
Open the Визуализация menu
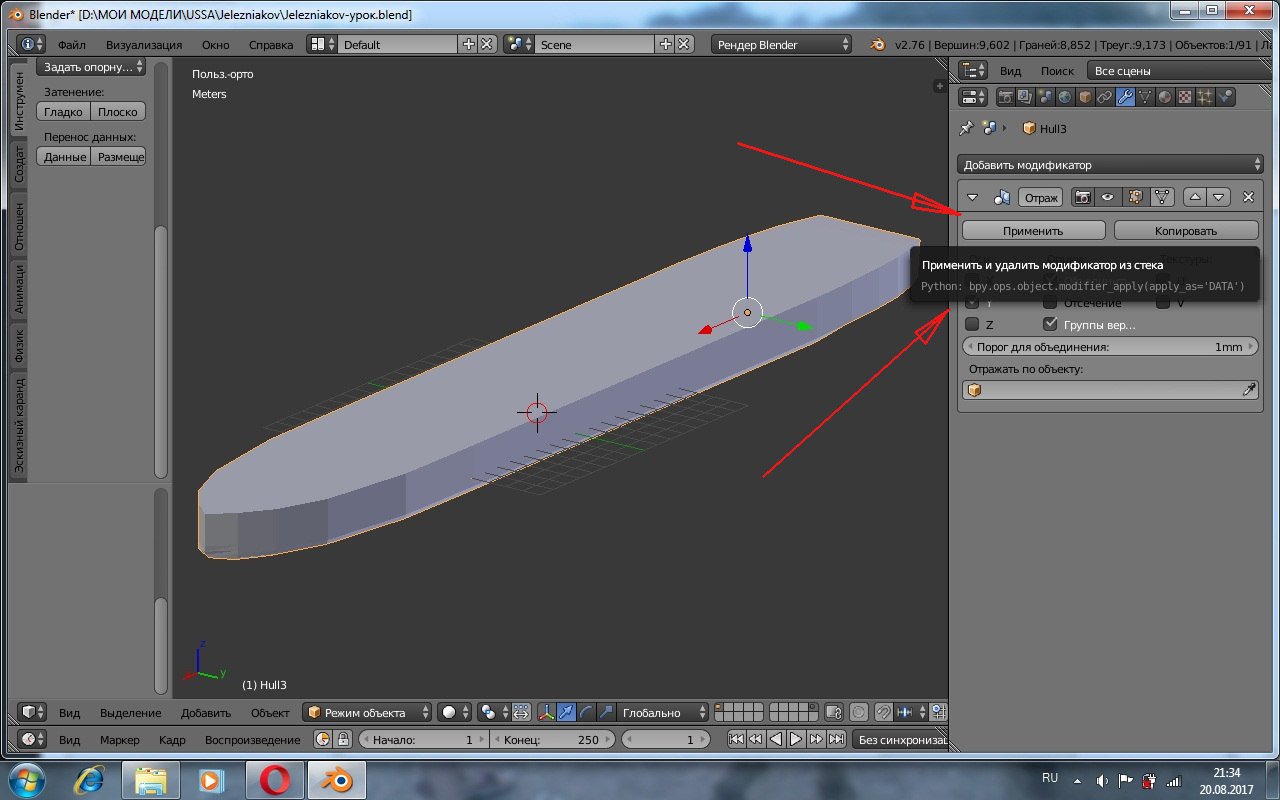[x=144, y=45]
